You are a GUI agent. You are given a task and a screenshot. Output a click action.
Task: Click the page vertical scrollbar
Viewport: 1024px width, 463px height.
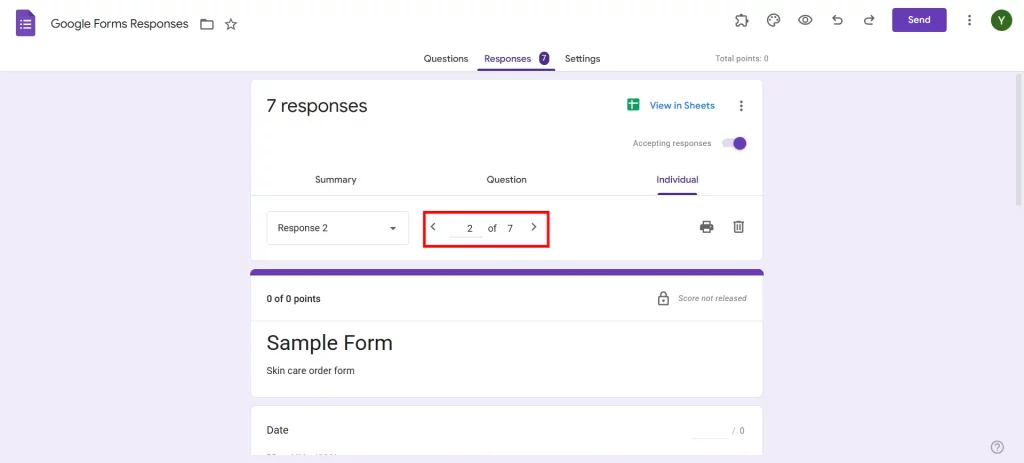(x=1019, y=140)
